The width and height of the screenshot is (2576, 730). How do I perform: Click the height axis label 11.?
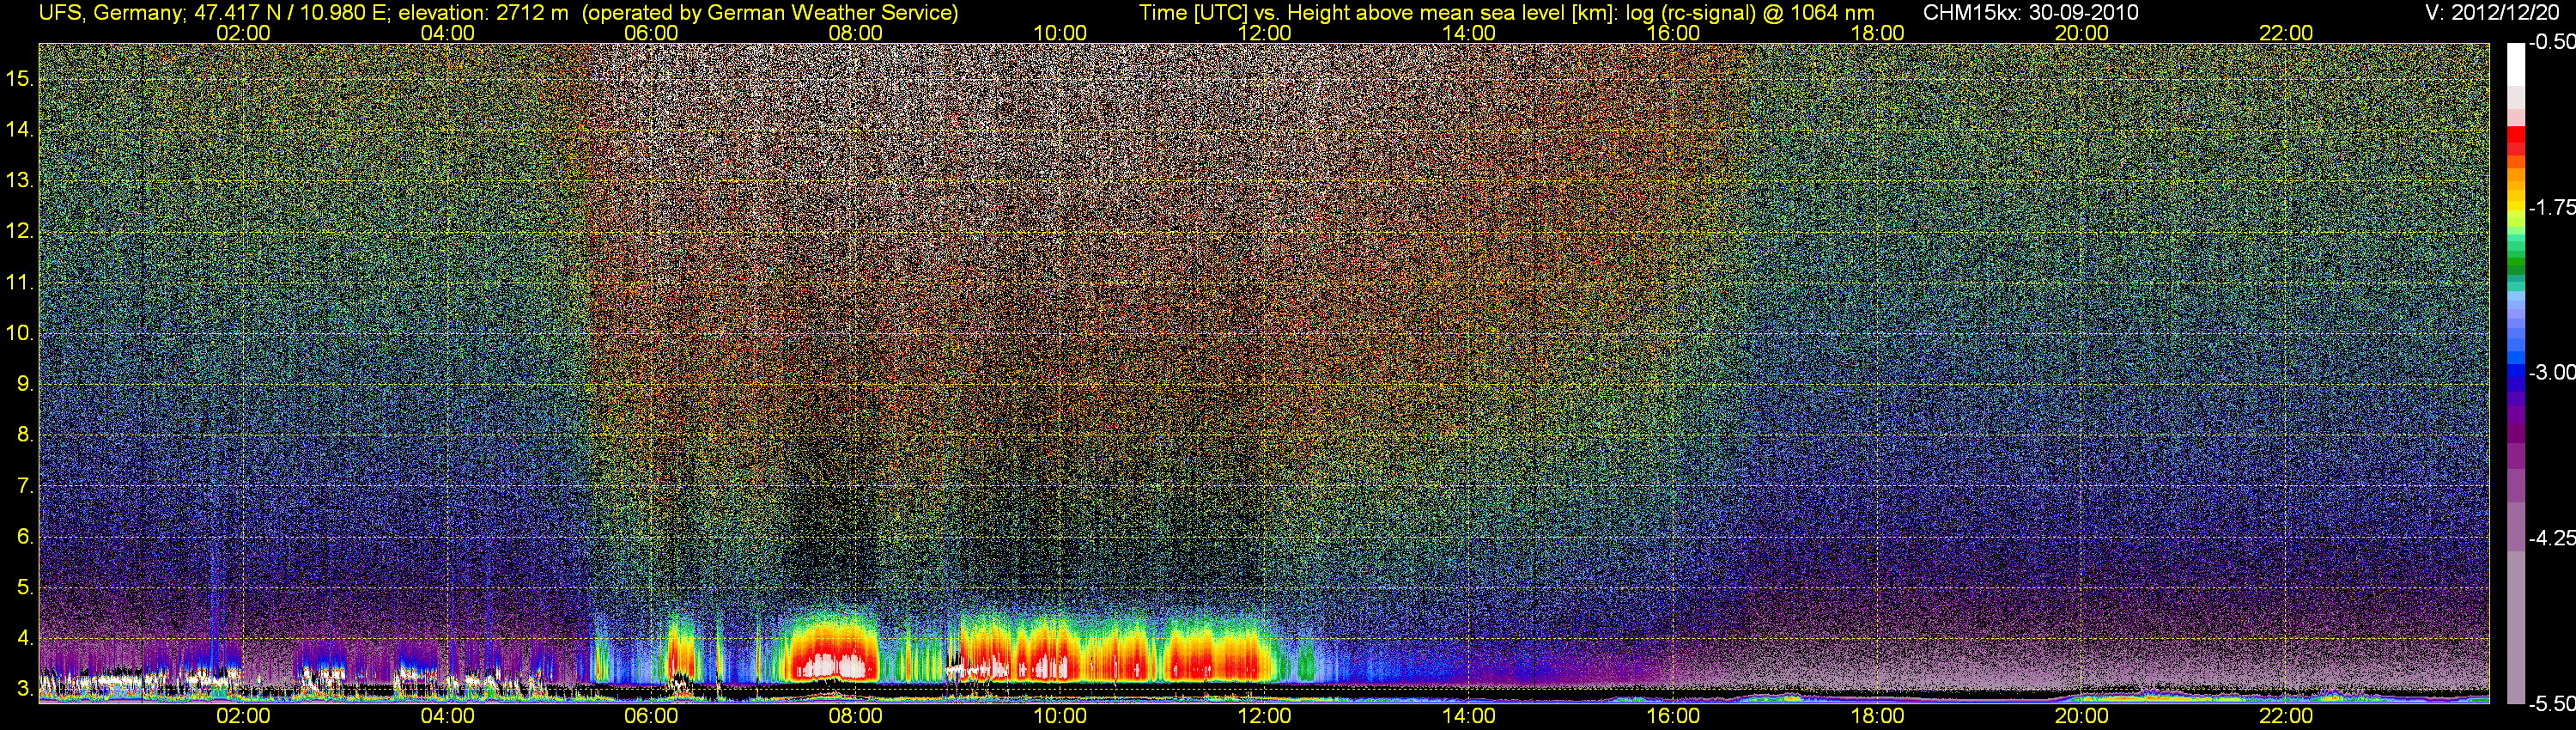[x=20, y=283]
